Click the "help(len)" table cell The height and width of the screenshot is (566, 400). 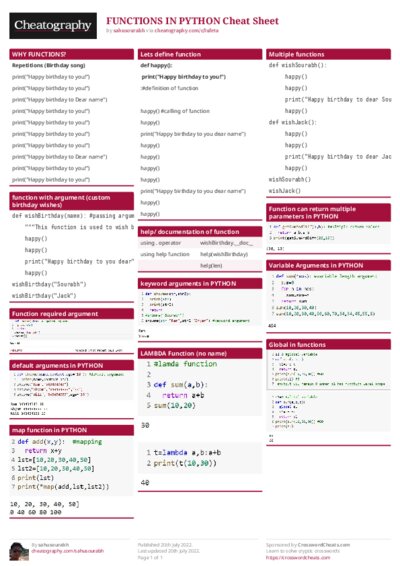pos(211,266)
